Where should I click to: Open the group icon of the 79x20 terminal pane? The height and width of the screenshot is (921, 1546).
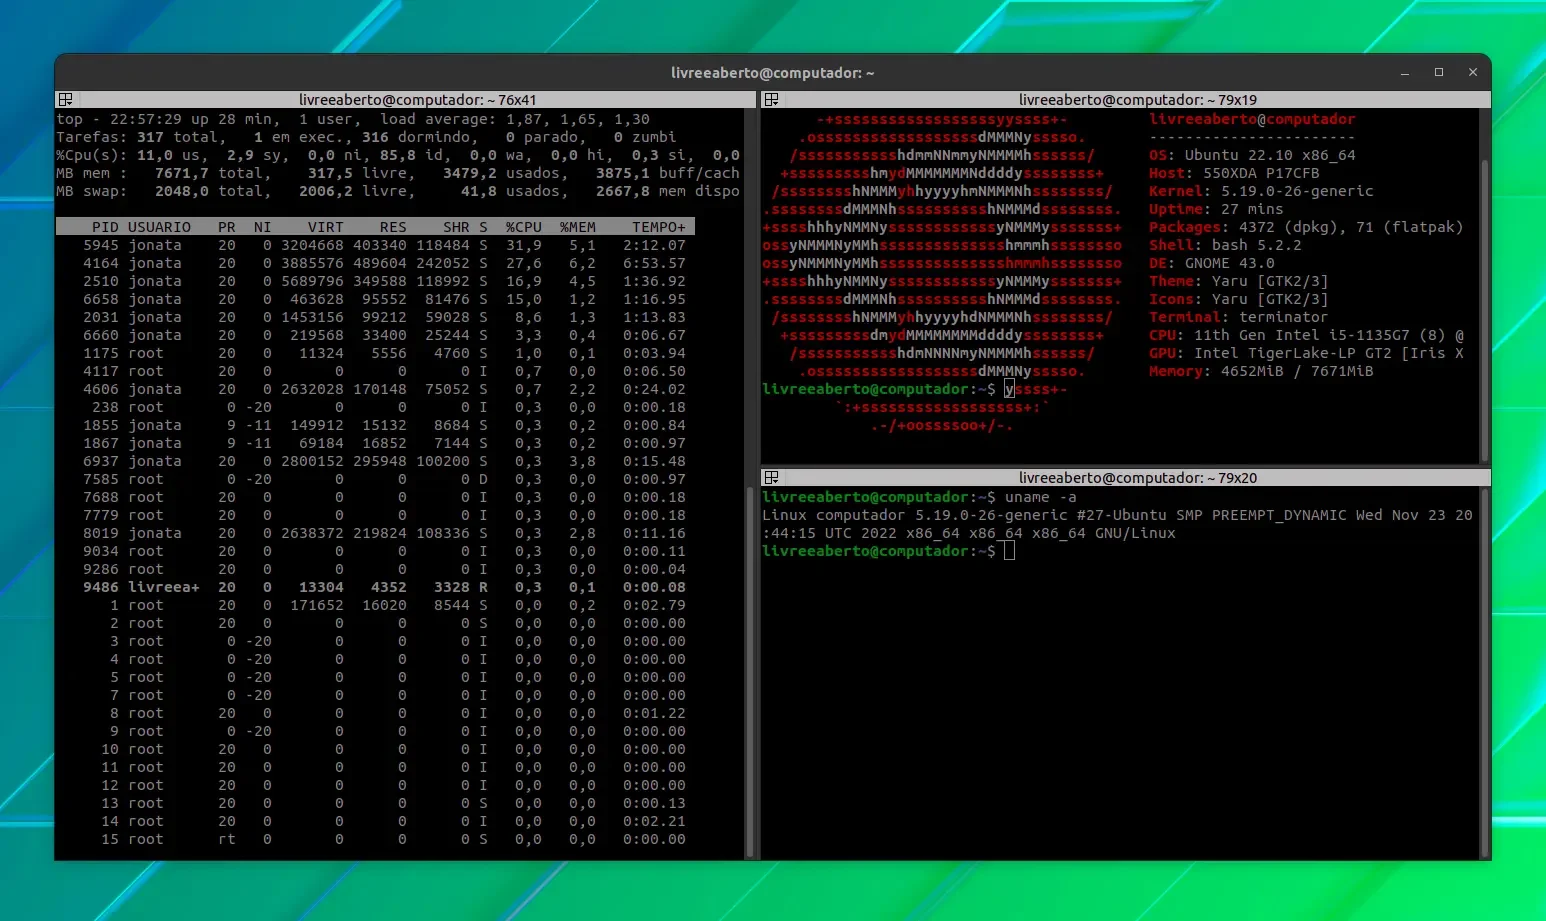[772, 478]
